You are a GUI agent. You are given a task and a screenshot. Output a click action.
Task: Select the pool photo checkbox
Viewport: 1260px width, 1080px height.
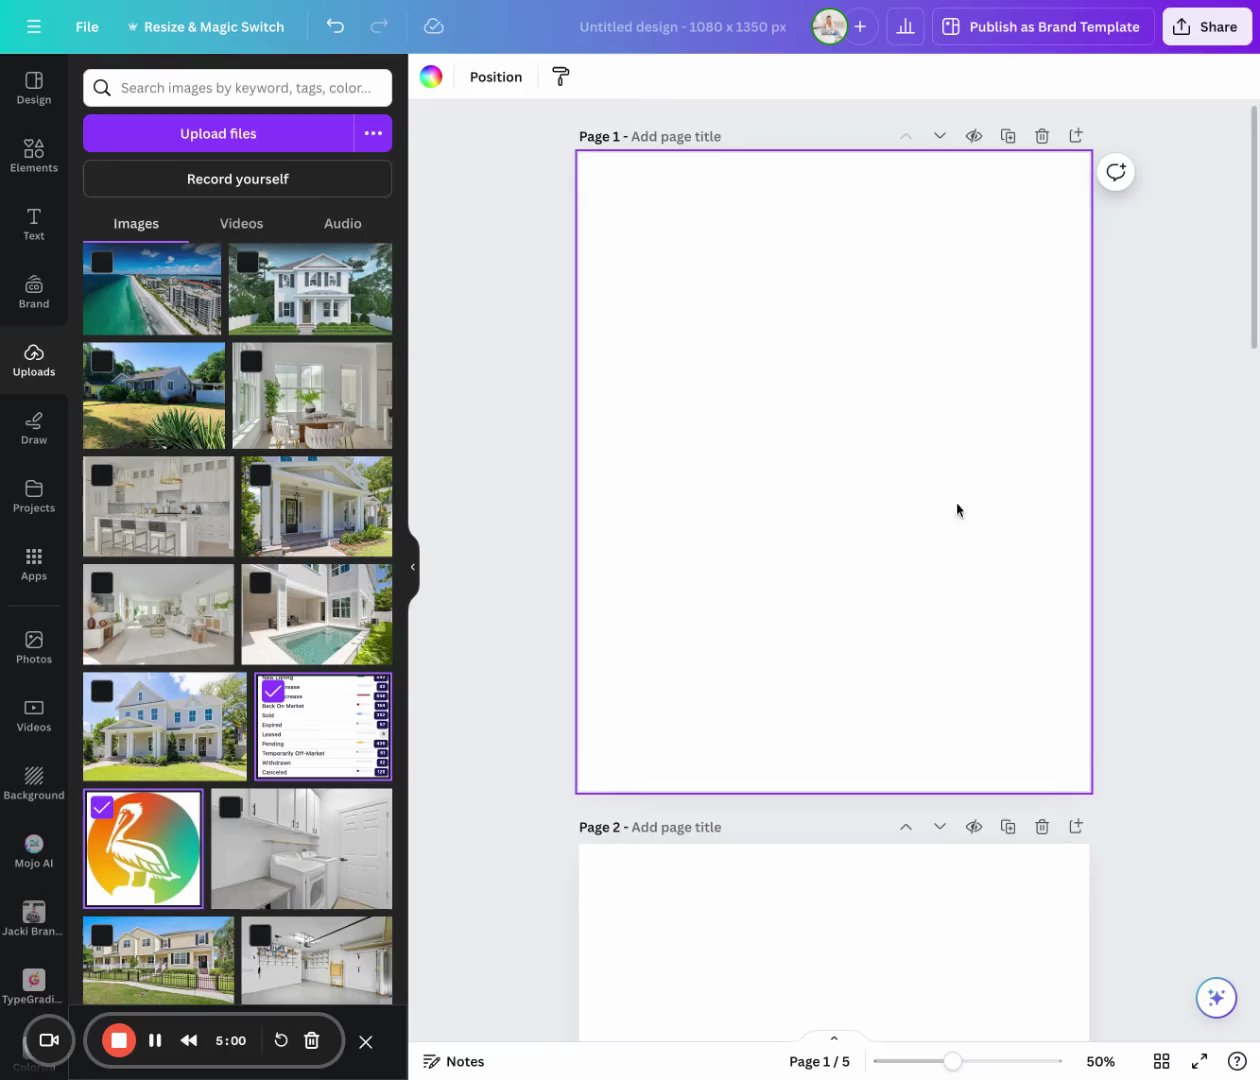click(260, 582)
